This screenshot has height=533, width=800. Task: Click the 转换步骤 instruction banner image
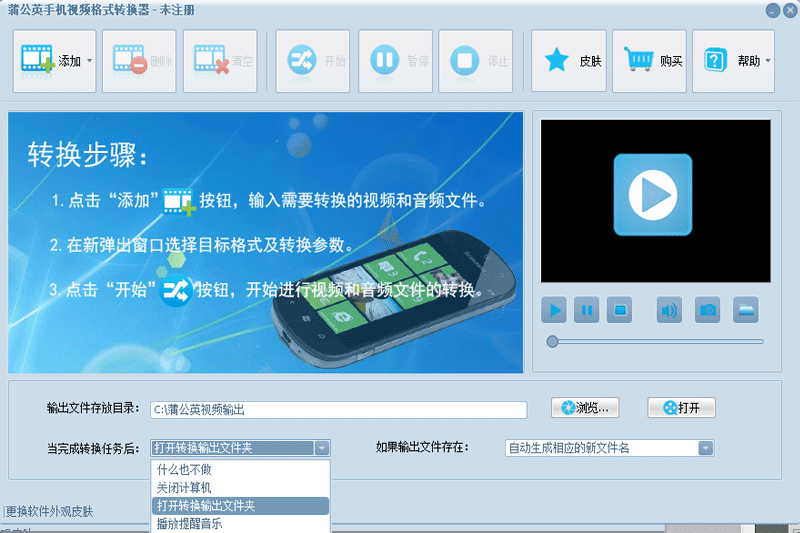pyautogui.click(x=266, y=242)
